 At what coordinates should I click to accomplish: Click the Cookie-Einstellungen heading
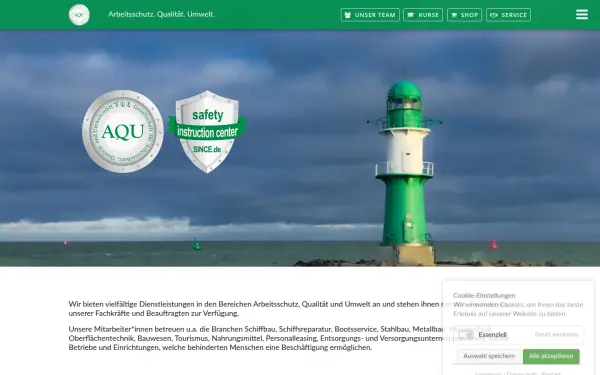click(484, 295)
